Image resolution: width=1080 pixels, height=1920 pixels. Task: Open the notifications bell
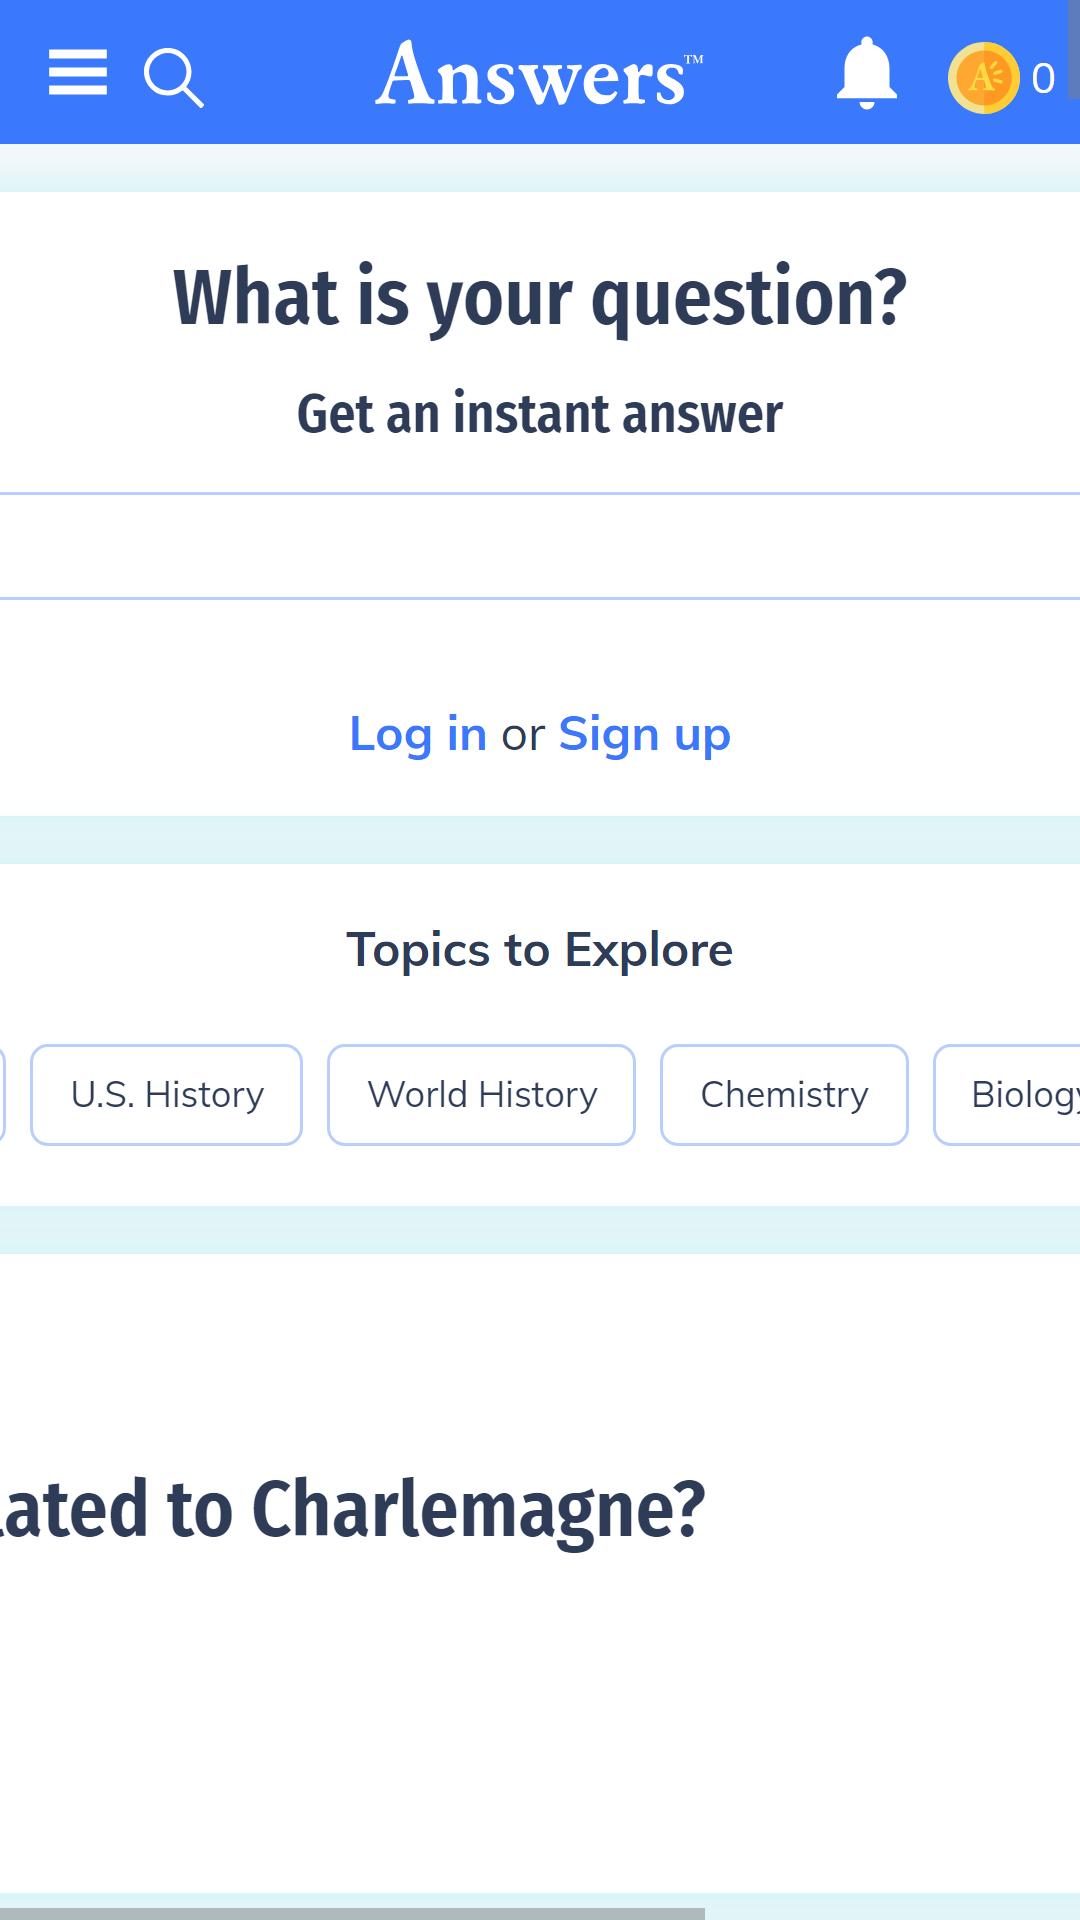pyautogui.click(x=866, y=74)
